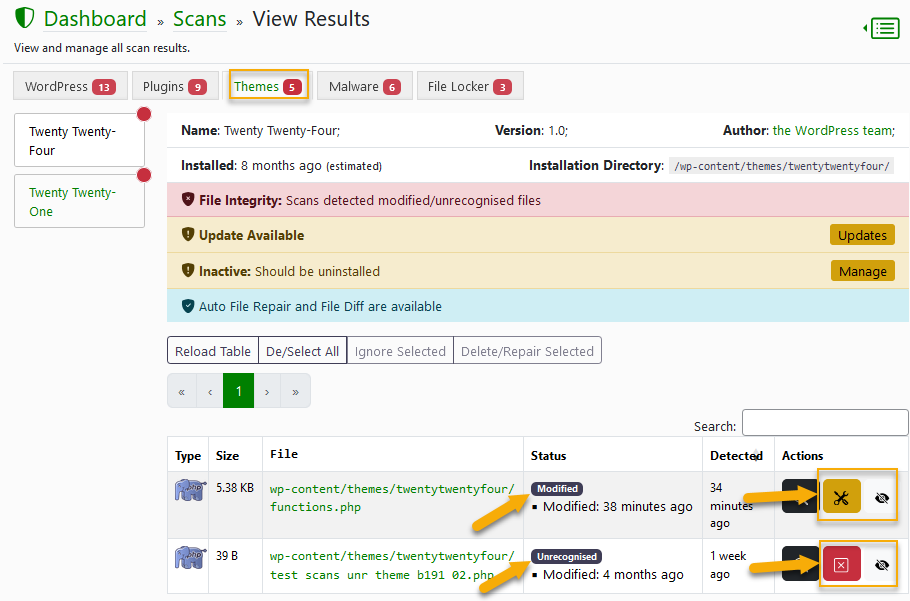This screenshot has height=601, width=910.
Task: Sort the table by Size column
Action: coord(235,455)
